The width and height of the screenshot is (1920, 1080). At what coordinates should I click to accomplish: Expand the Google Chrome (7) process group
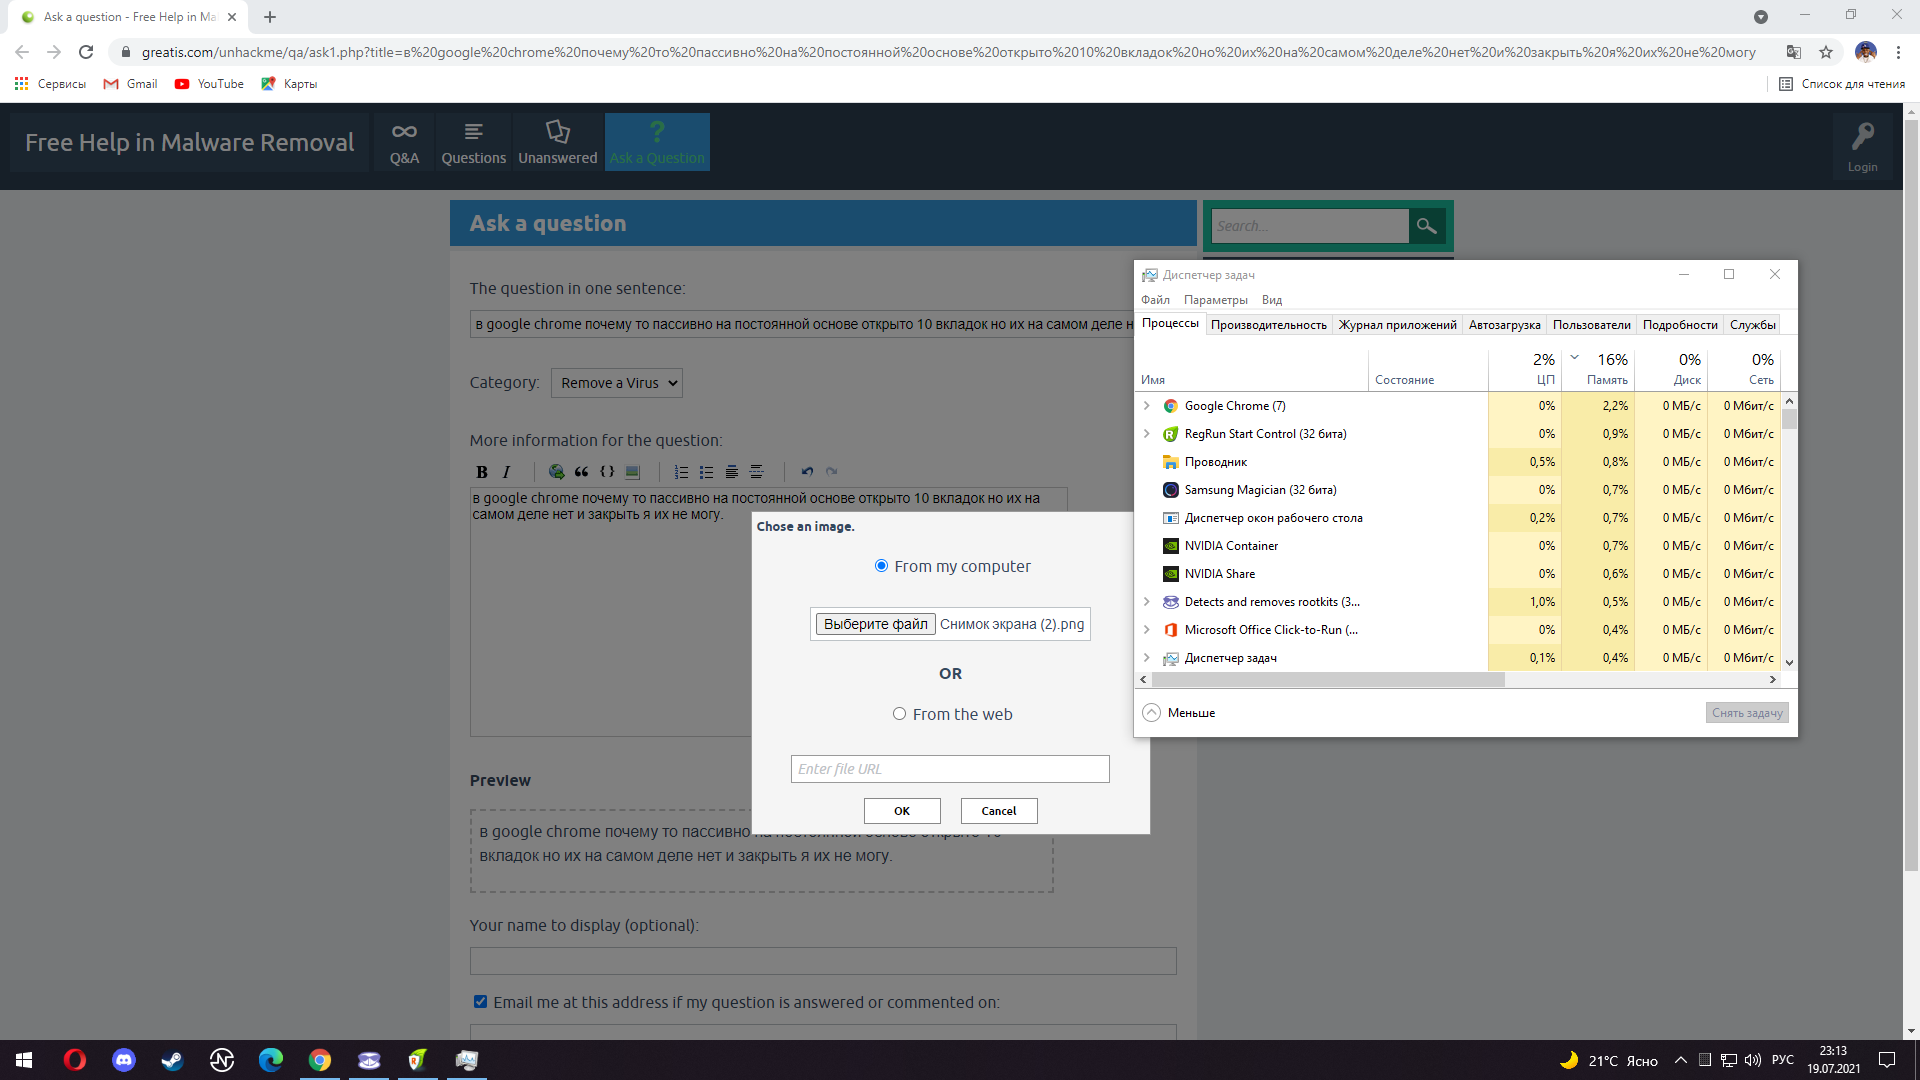(x=1147, y=406)
